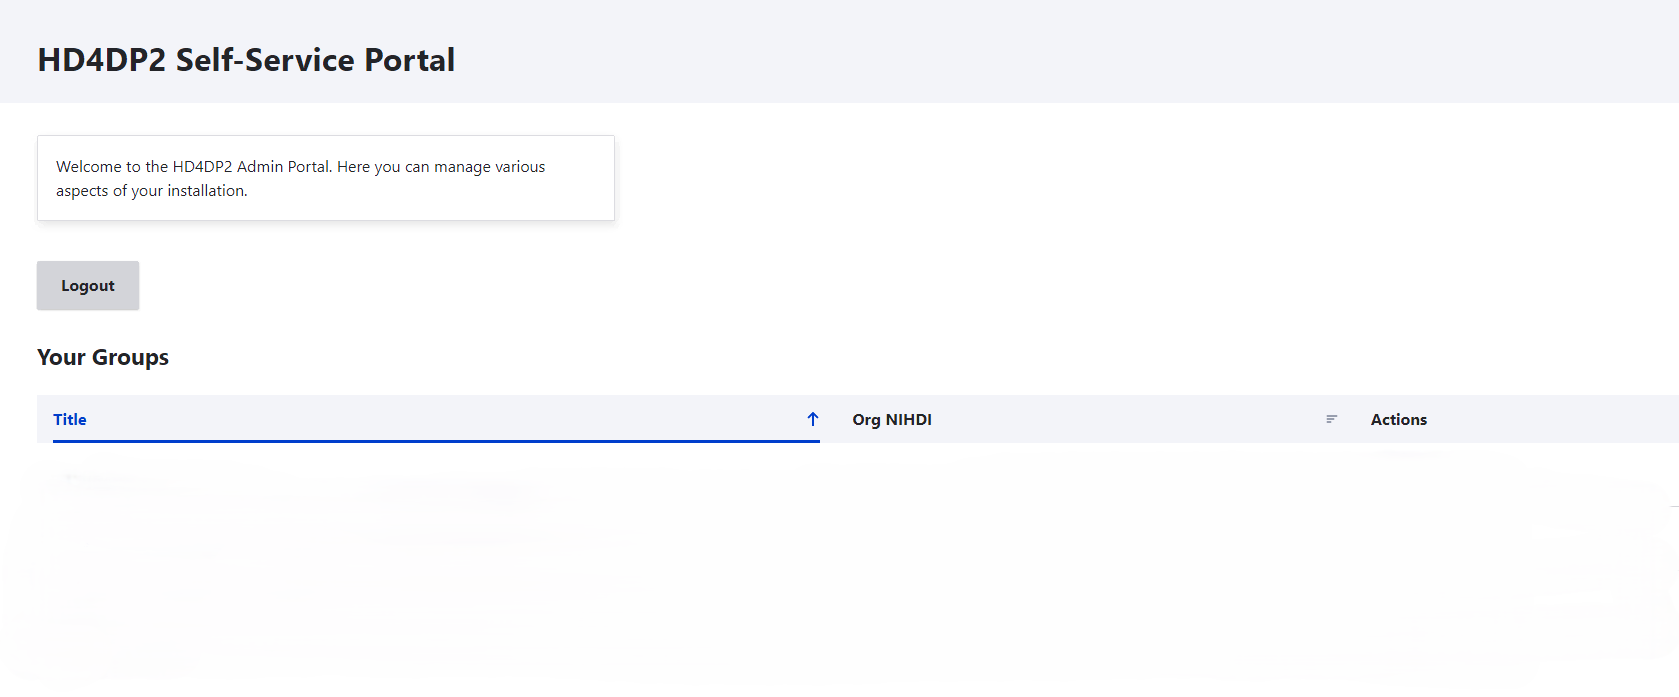Image resolution: width=1679 pixels, height=697 pixels.
Task: Click the word 'aspects' in welcome message
Action: click(x=82, y=191)
